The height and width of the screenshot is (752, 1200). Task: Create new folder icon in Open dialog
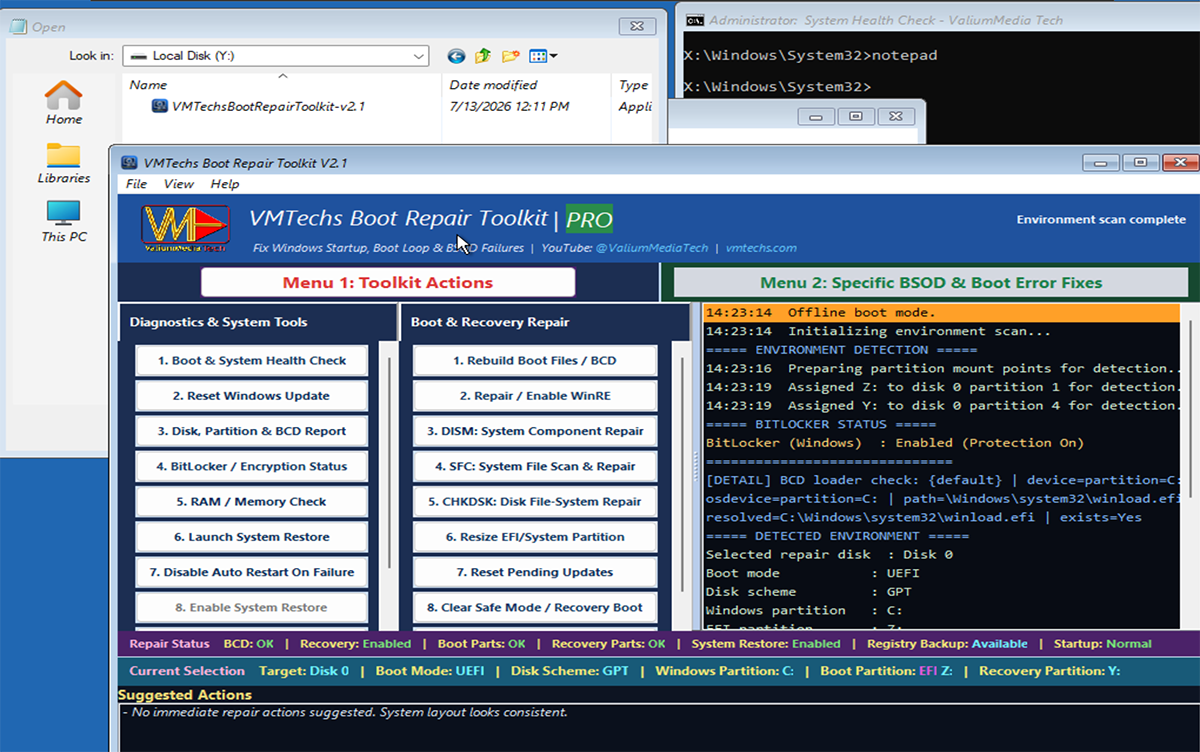511,56
